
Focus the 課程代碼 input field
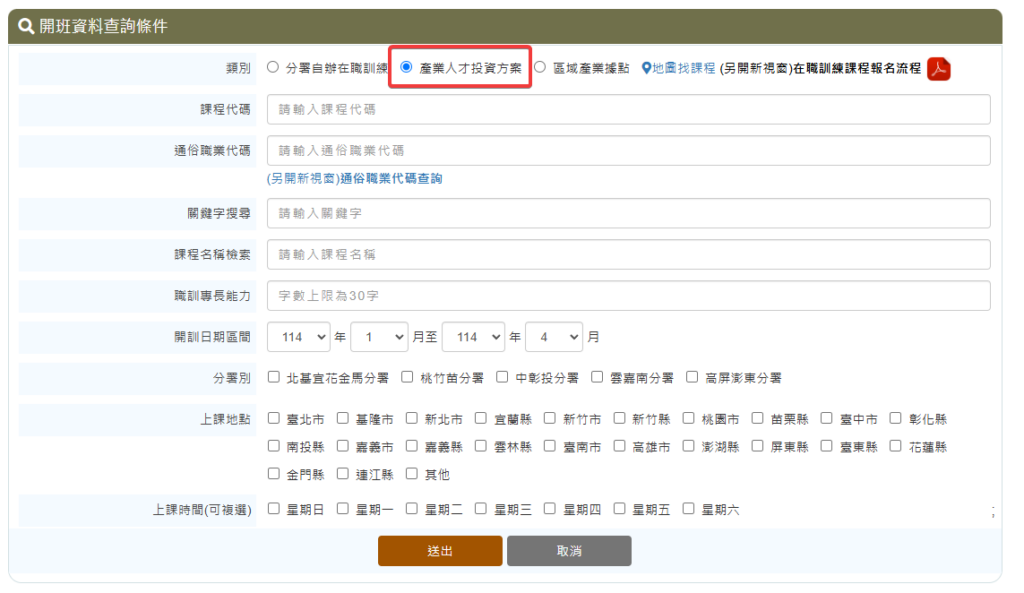(628, 109)
